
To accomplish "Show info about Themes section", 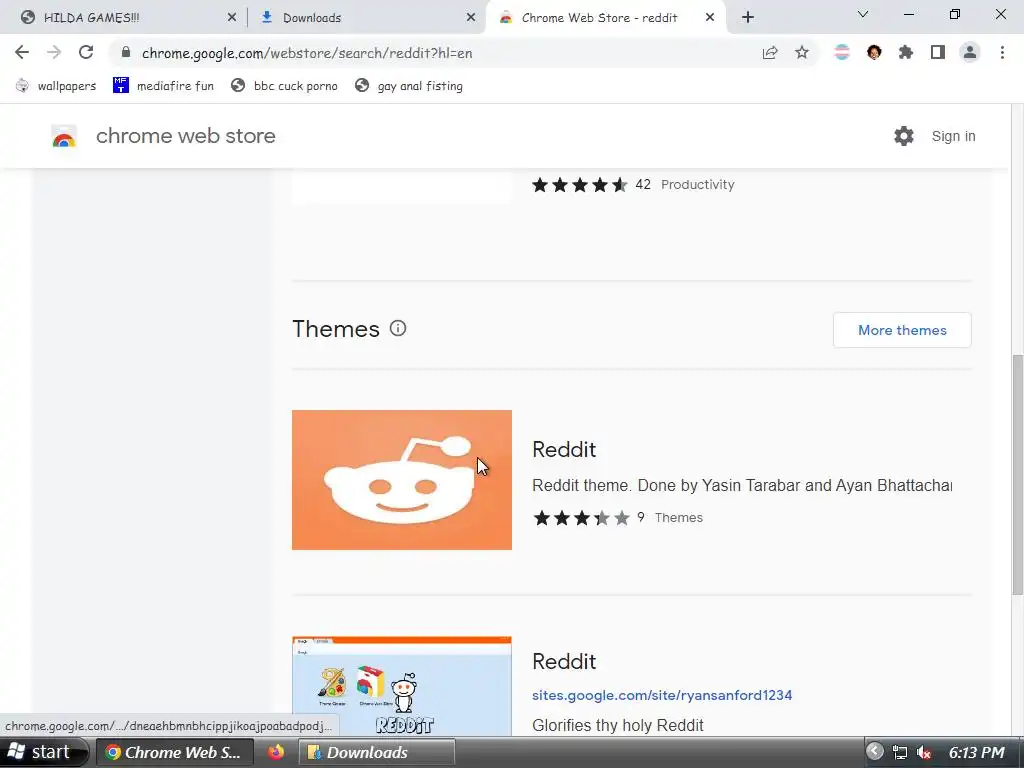I will [398, 328].
